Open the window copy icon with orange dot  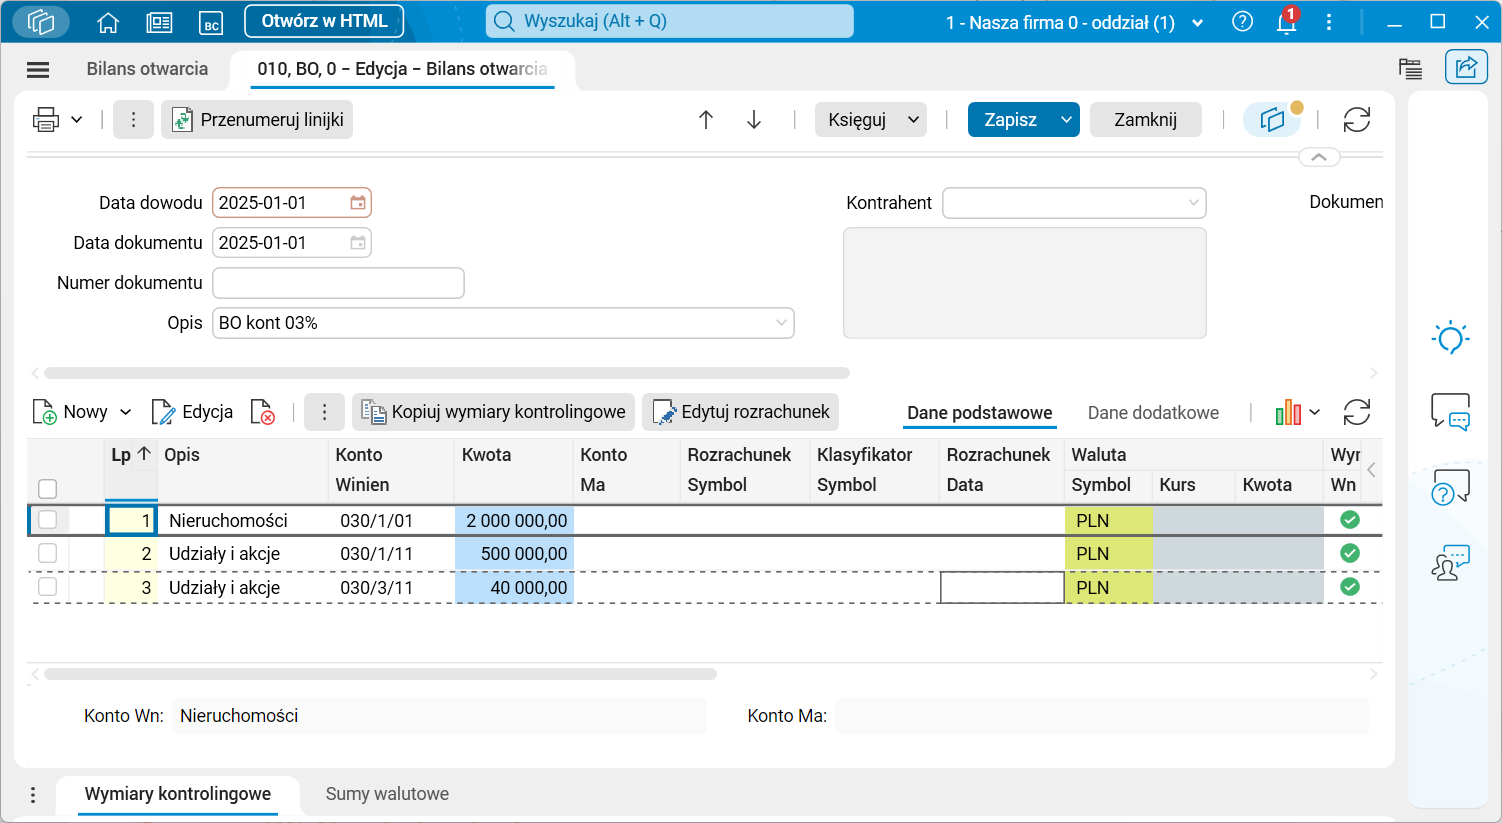click(x=1272, y=120)
